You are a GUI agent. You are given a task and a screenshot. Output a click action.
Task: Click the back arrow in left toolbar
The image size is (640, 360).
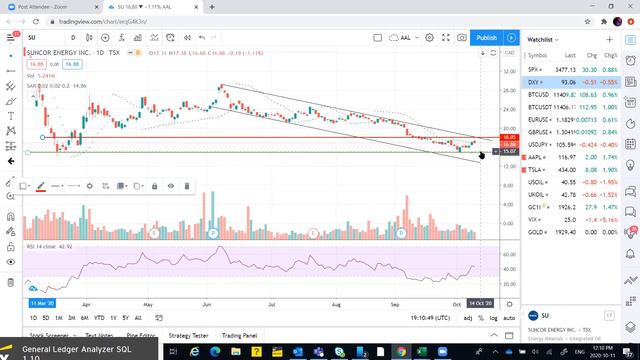pos(11,161)
